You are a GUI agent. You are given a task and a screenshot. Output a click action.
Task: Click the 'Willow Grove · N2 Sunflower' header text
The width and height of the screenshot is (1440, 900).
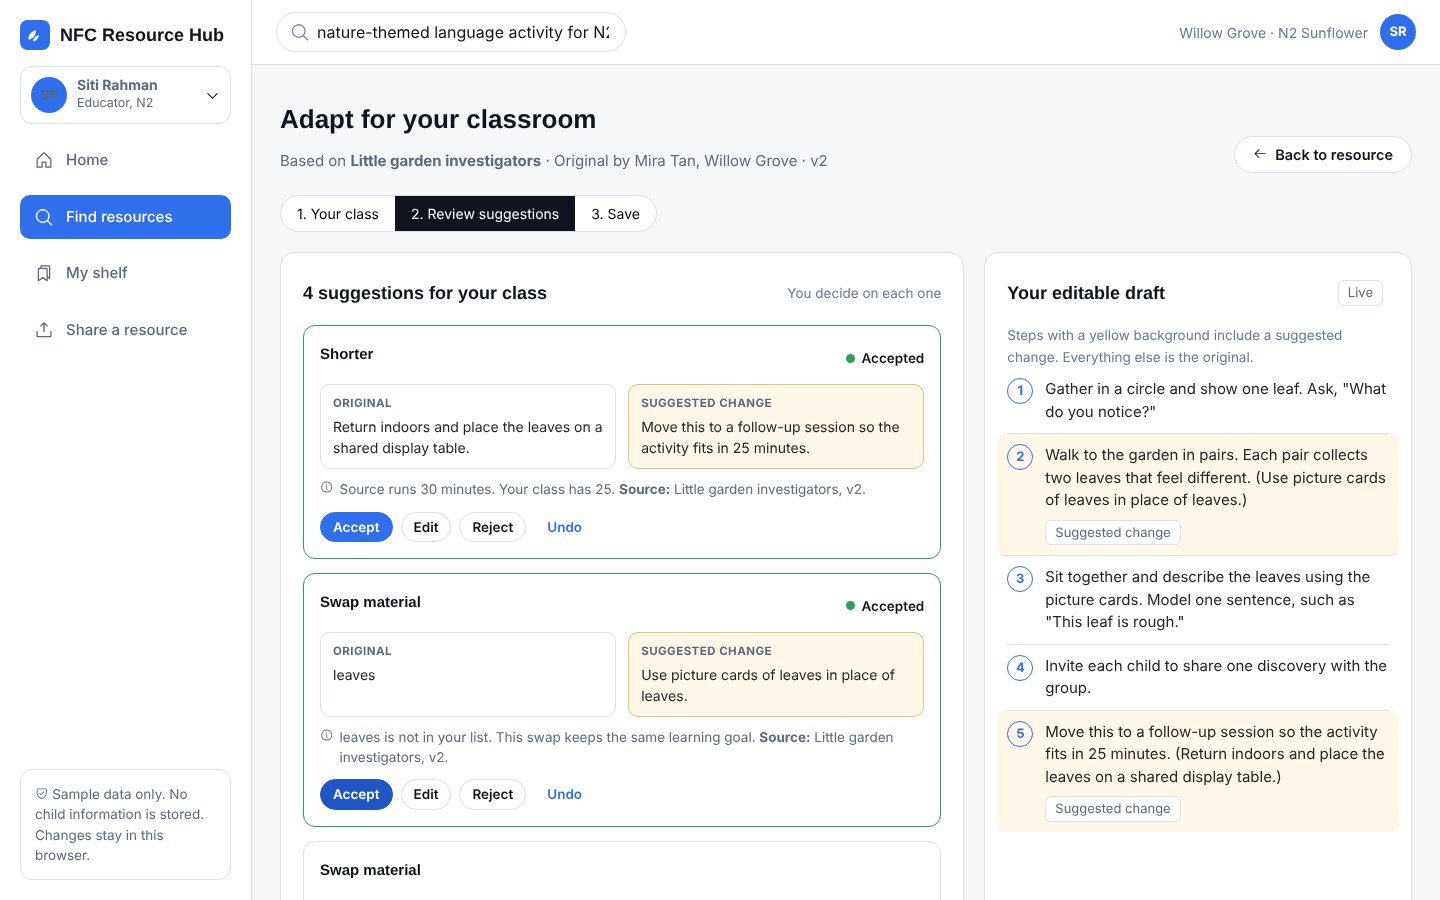(1273, 33)
